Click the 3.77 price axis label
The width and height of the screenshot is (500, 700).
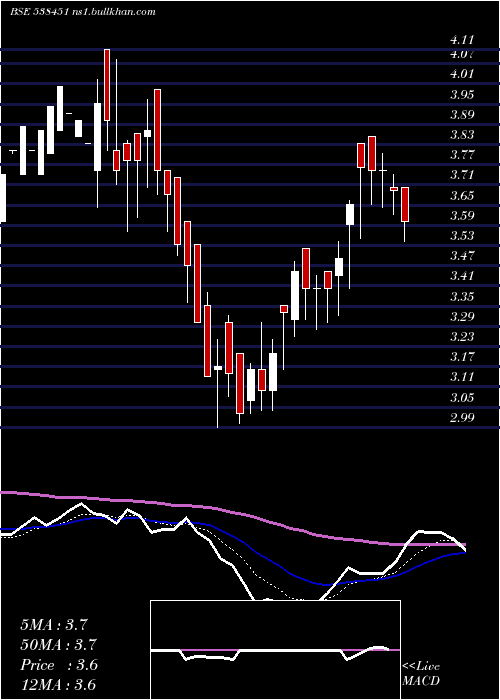click(462, 155)
